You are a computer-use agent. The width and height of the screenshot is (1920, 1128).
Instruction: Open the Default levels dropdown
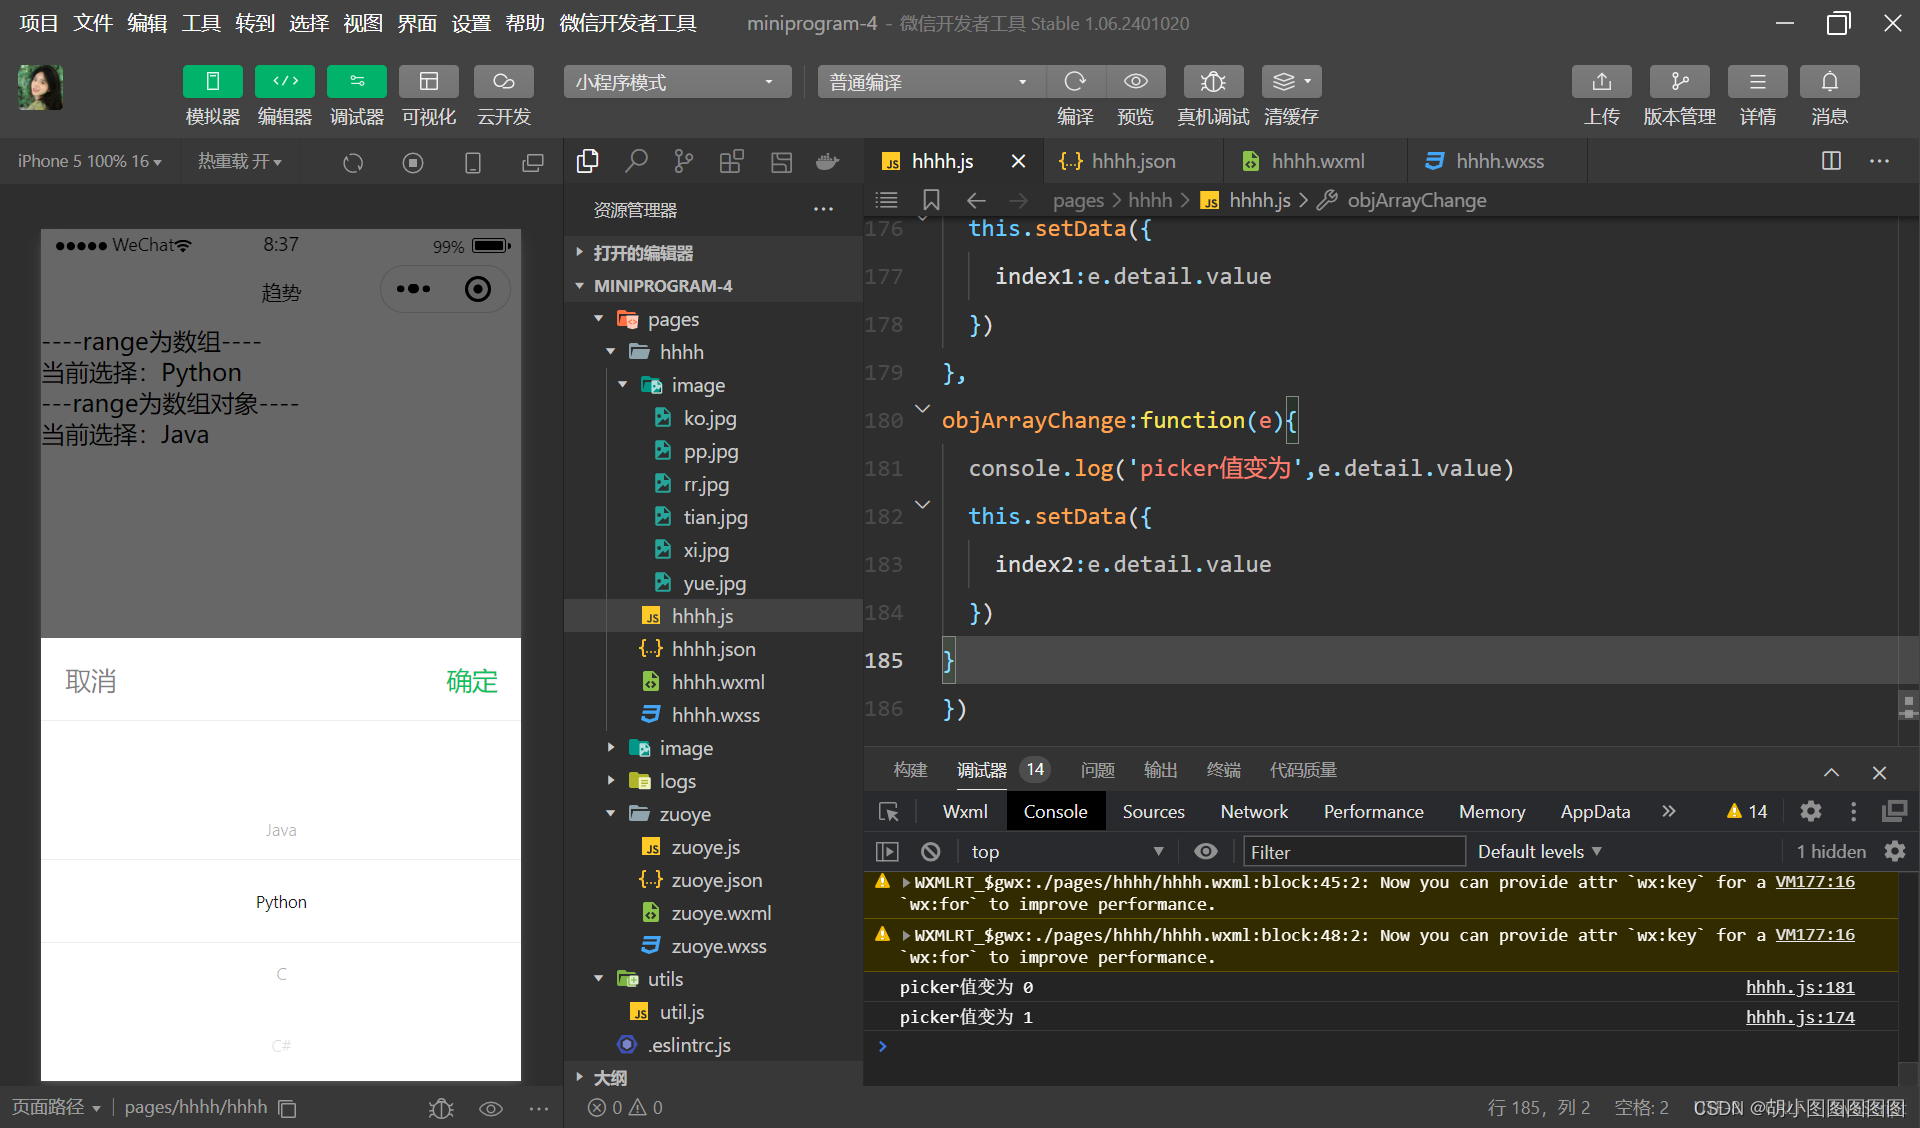1539,852
